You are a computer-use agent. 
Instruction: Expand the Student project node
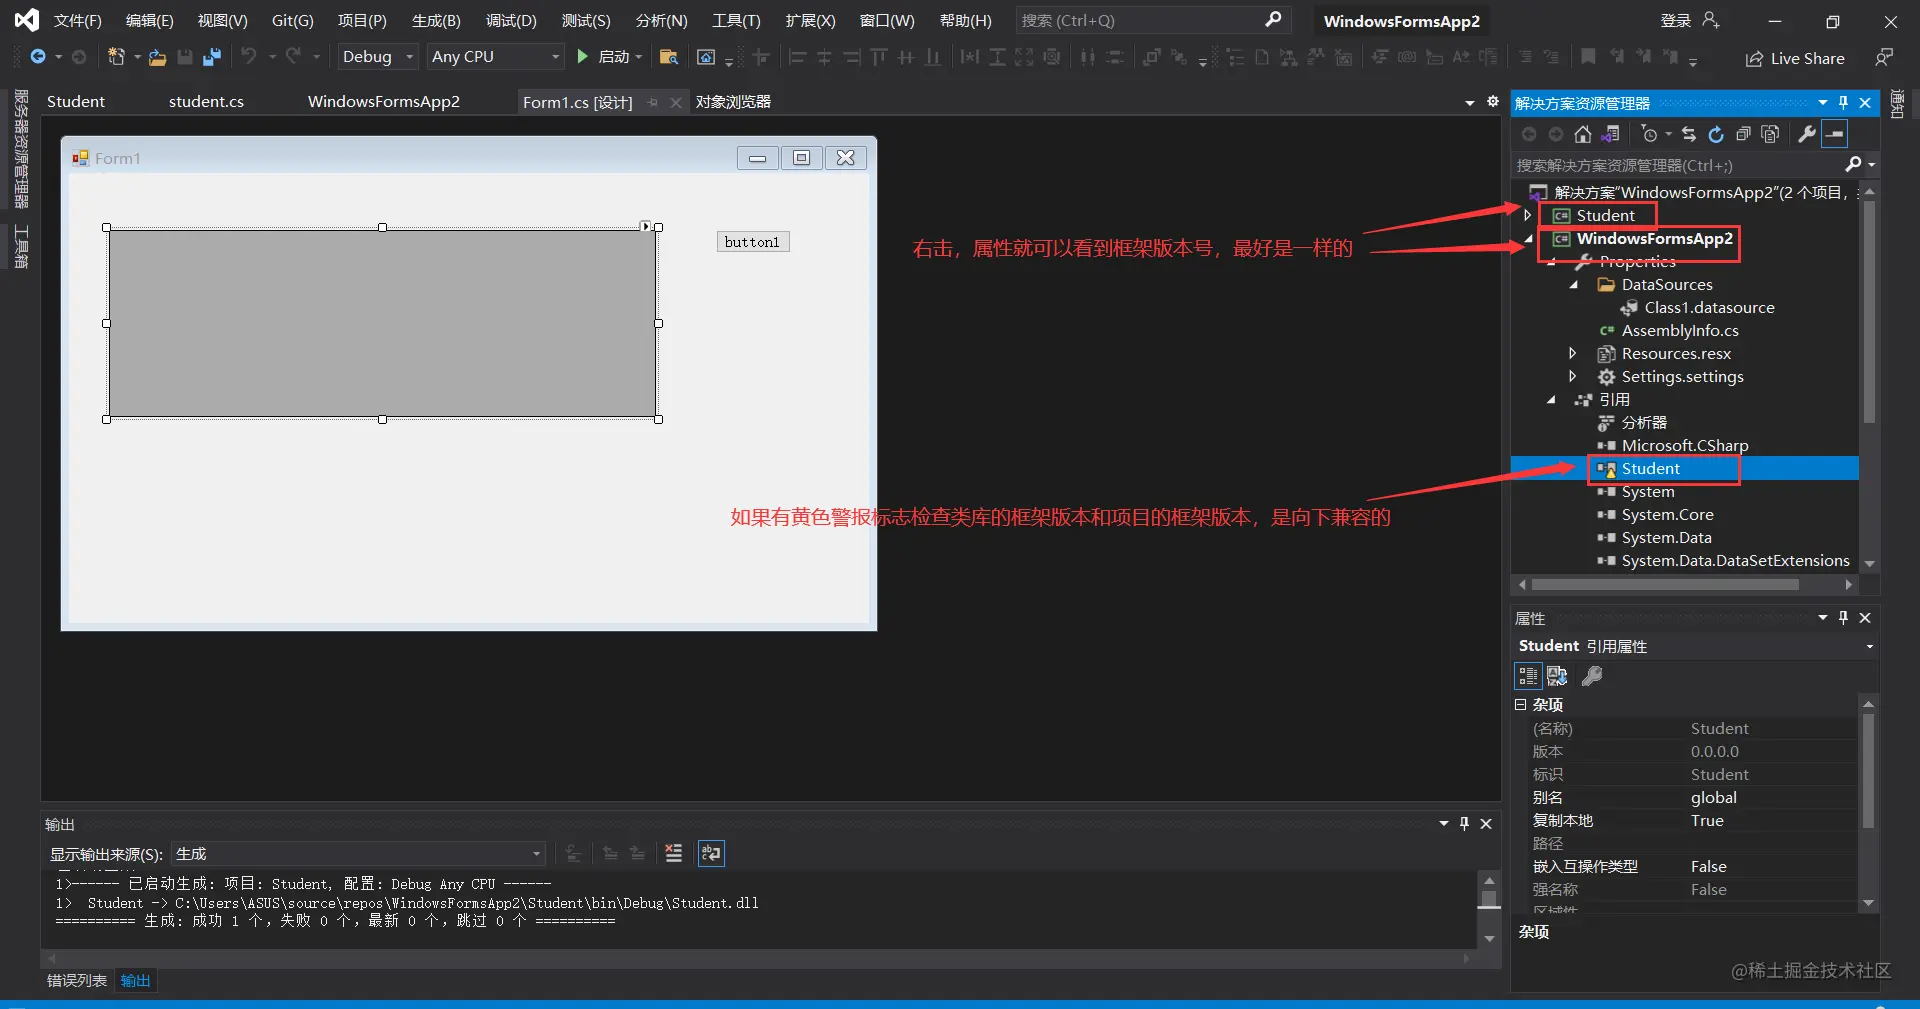click(x=1527, y=215)
